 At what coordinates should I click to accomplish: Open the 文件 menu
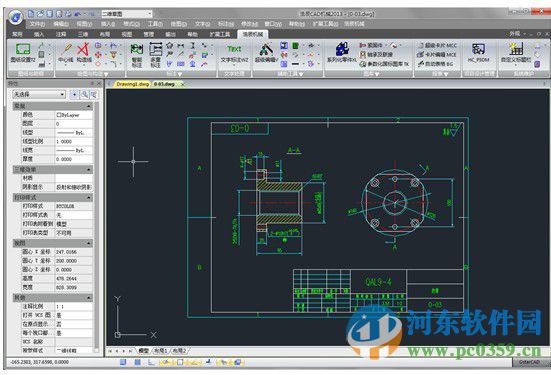pyautogui.click(x=37, y=24)
